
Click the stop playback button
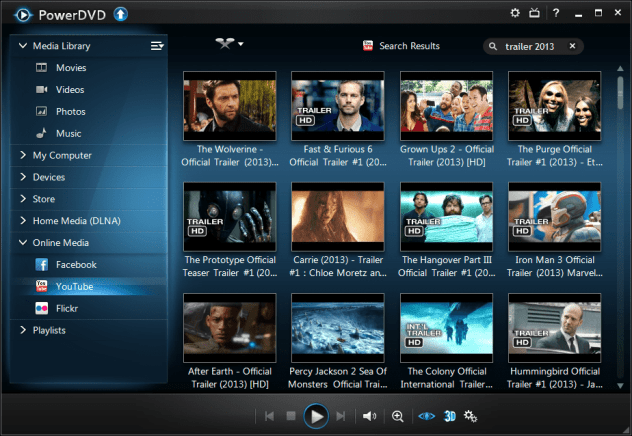[x=291, y=416]
